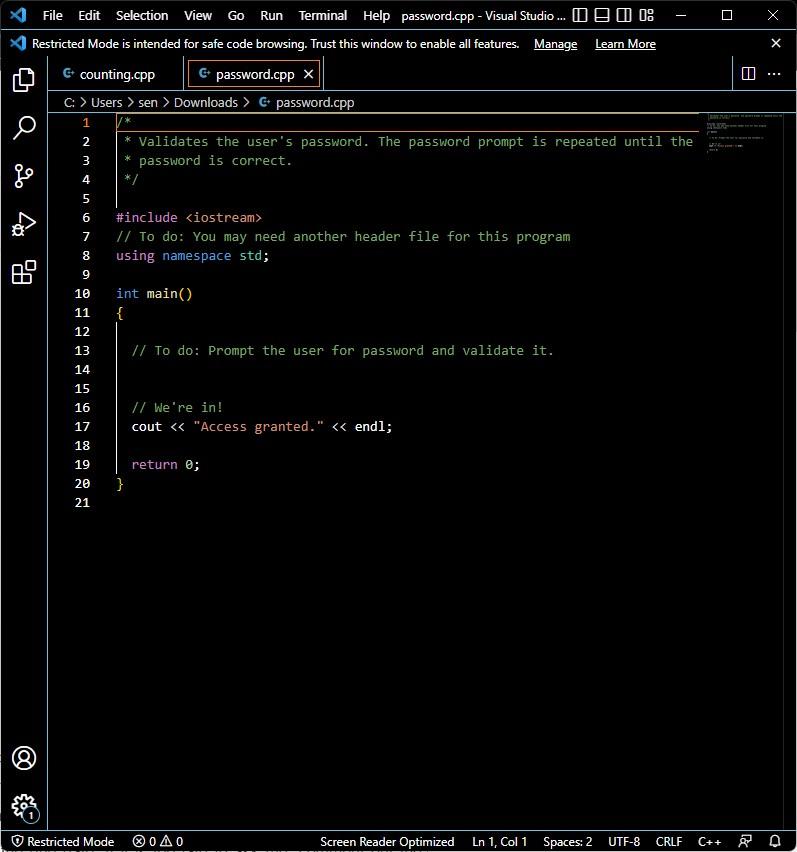Open notifications bell in status bar
The width and height of the screenshot is (797, 852).
point(775,841)
